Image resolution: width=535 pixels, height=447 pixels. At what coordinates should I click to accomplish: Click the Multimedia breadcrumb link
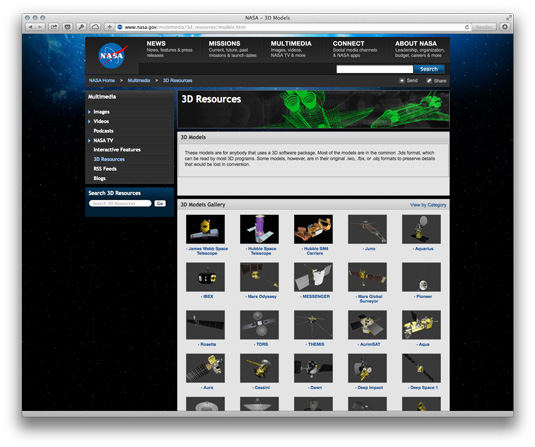click(139, 81)
